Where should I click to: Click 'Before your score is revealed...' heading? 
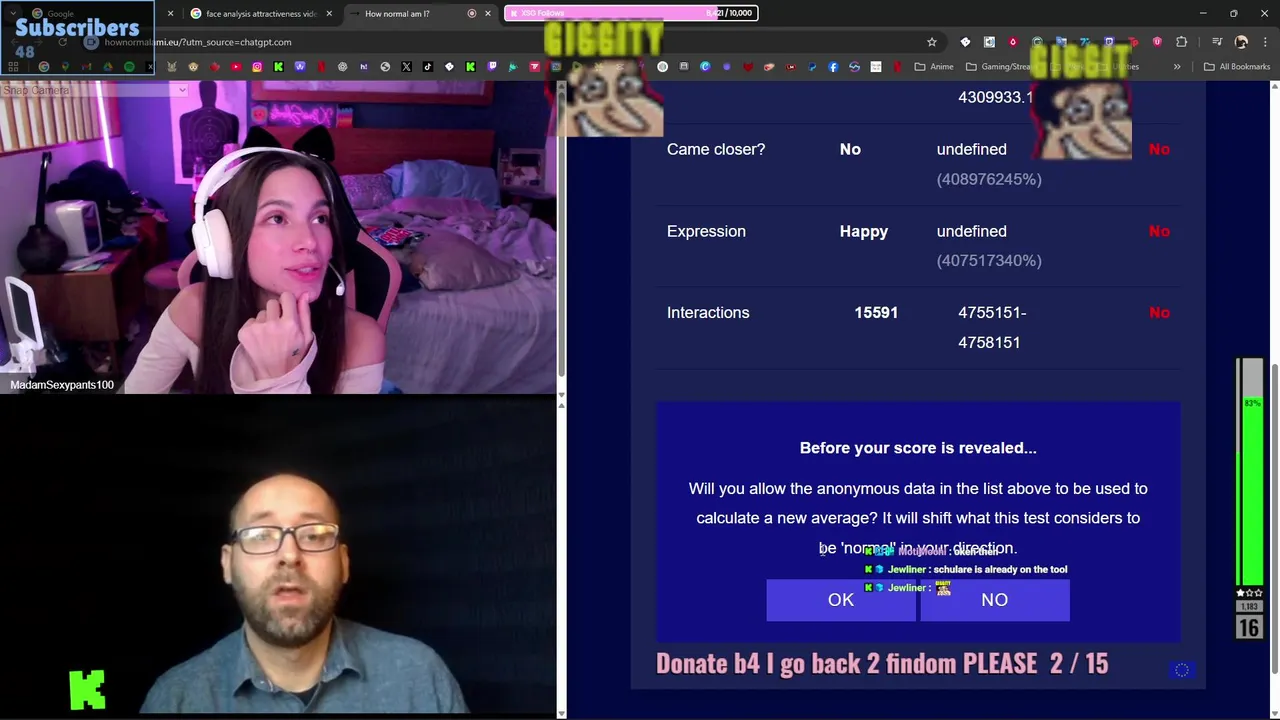pos(918,448)
